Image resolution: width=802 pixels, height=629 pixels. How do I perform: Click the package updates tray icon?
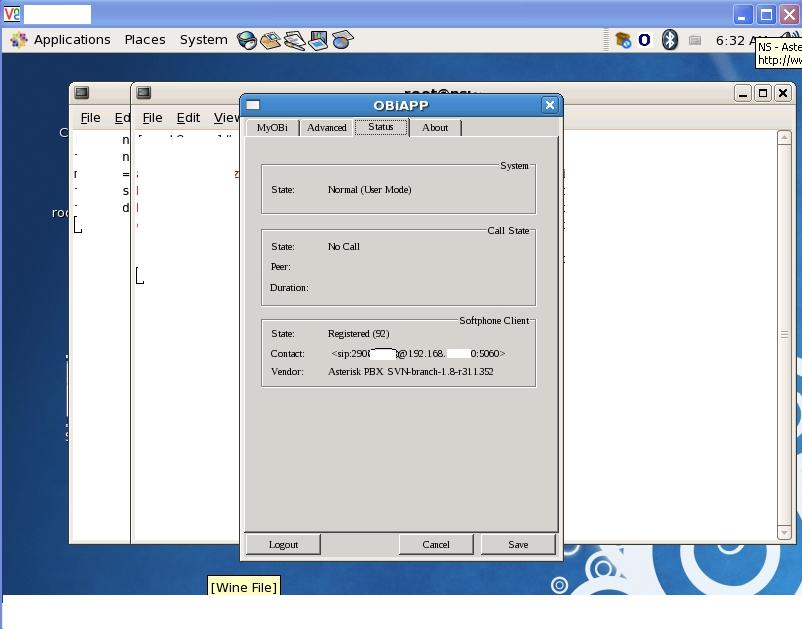click(x=623, y=40)
